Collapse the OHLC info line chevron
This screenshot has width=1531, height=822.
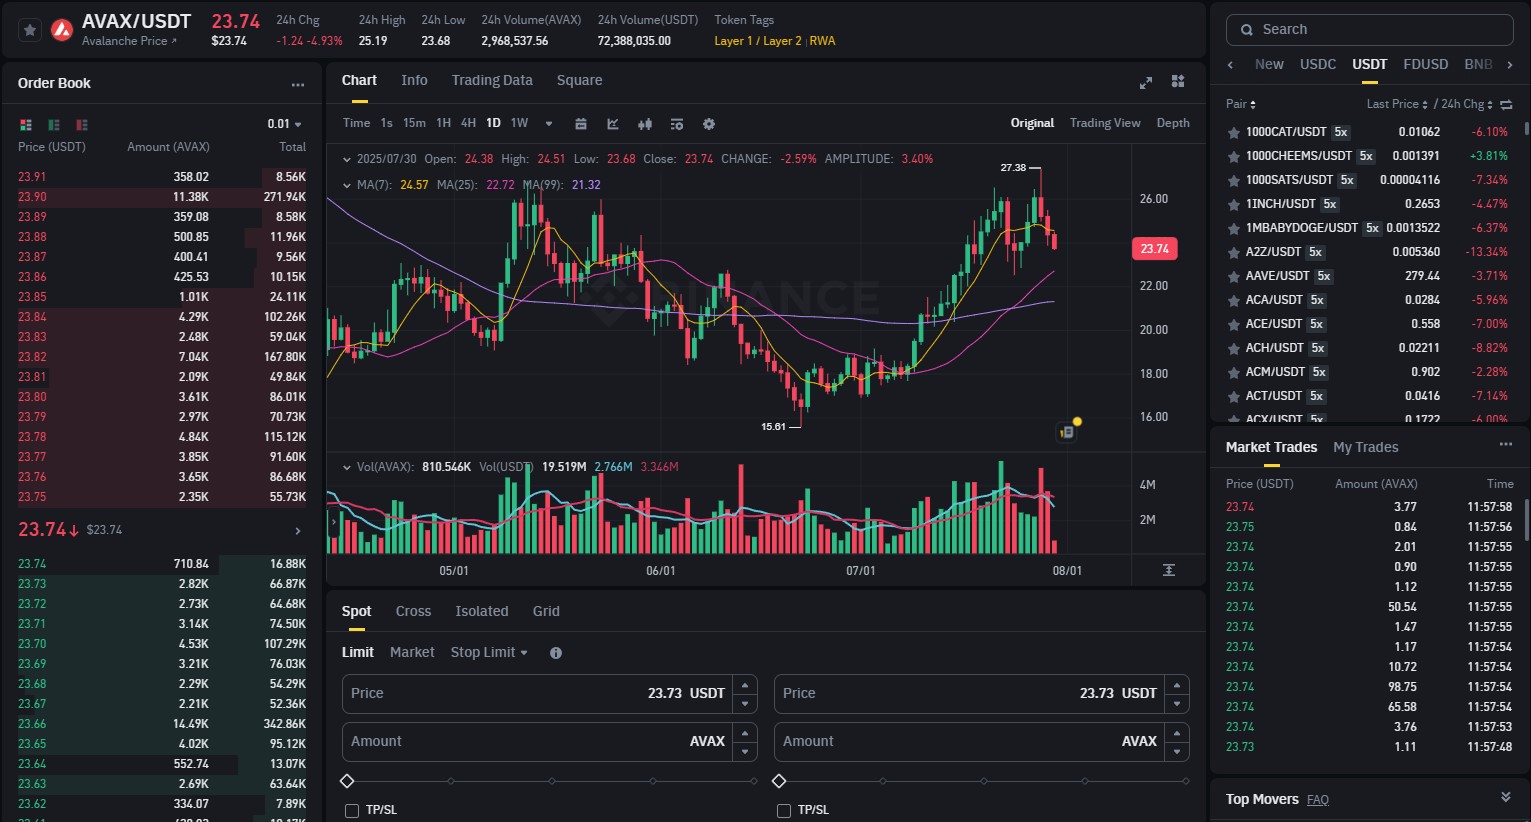coord(347,159)
